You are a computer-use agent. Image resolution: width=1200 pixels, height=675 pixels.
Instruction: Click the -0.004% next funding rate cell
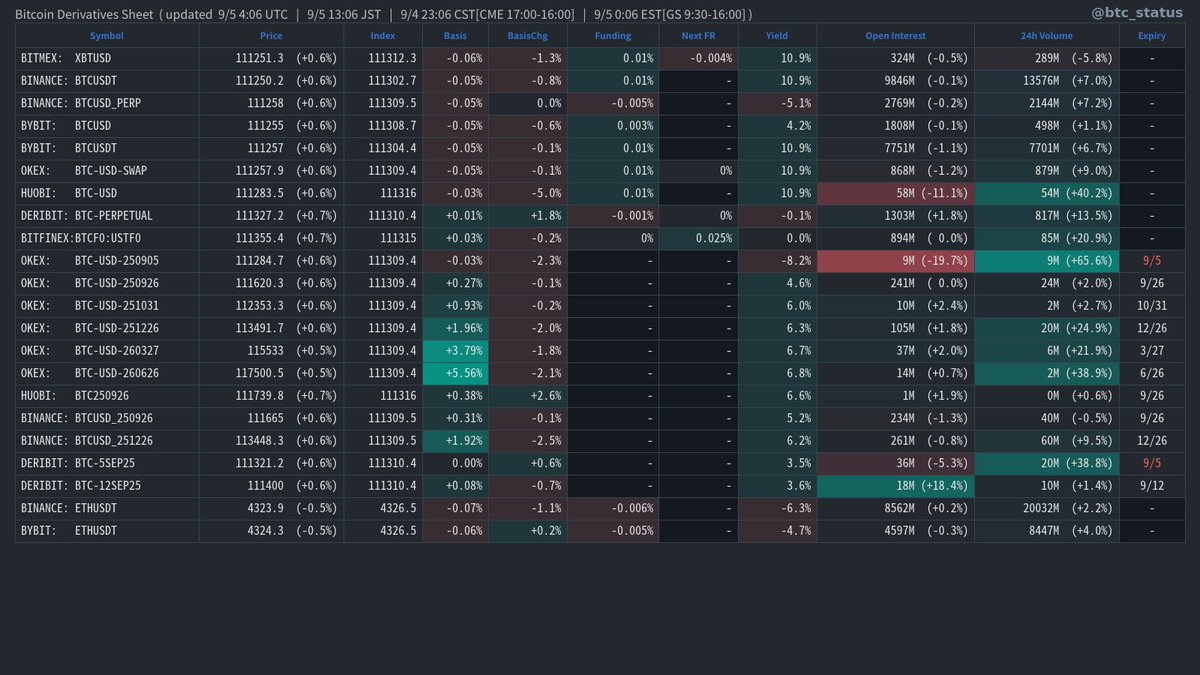tap(698, 59)
